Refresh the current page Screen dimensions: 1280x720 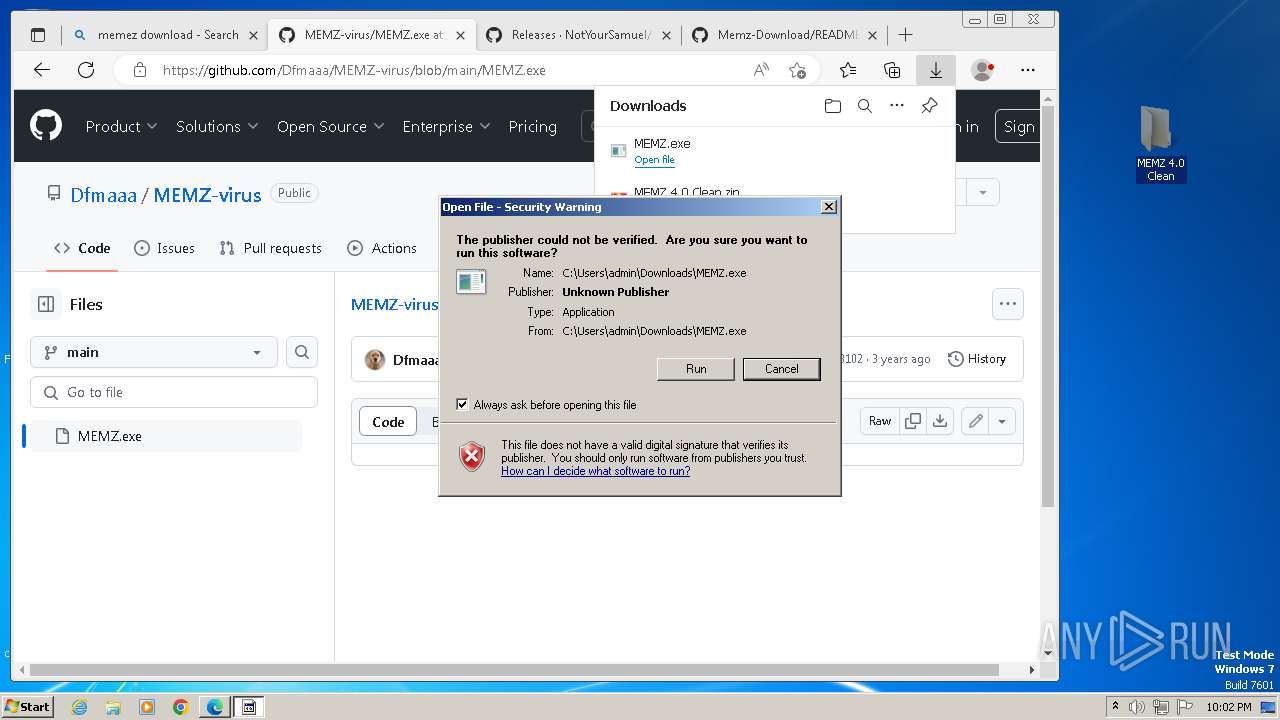point(86,70)
